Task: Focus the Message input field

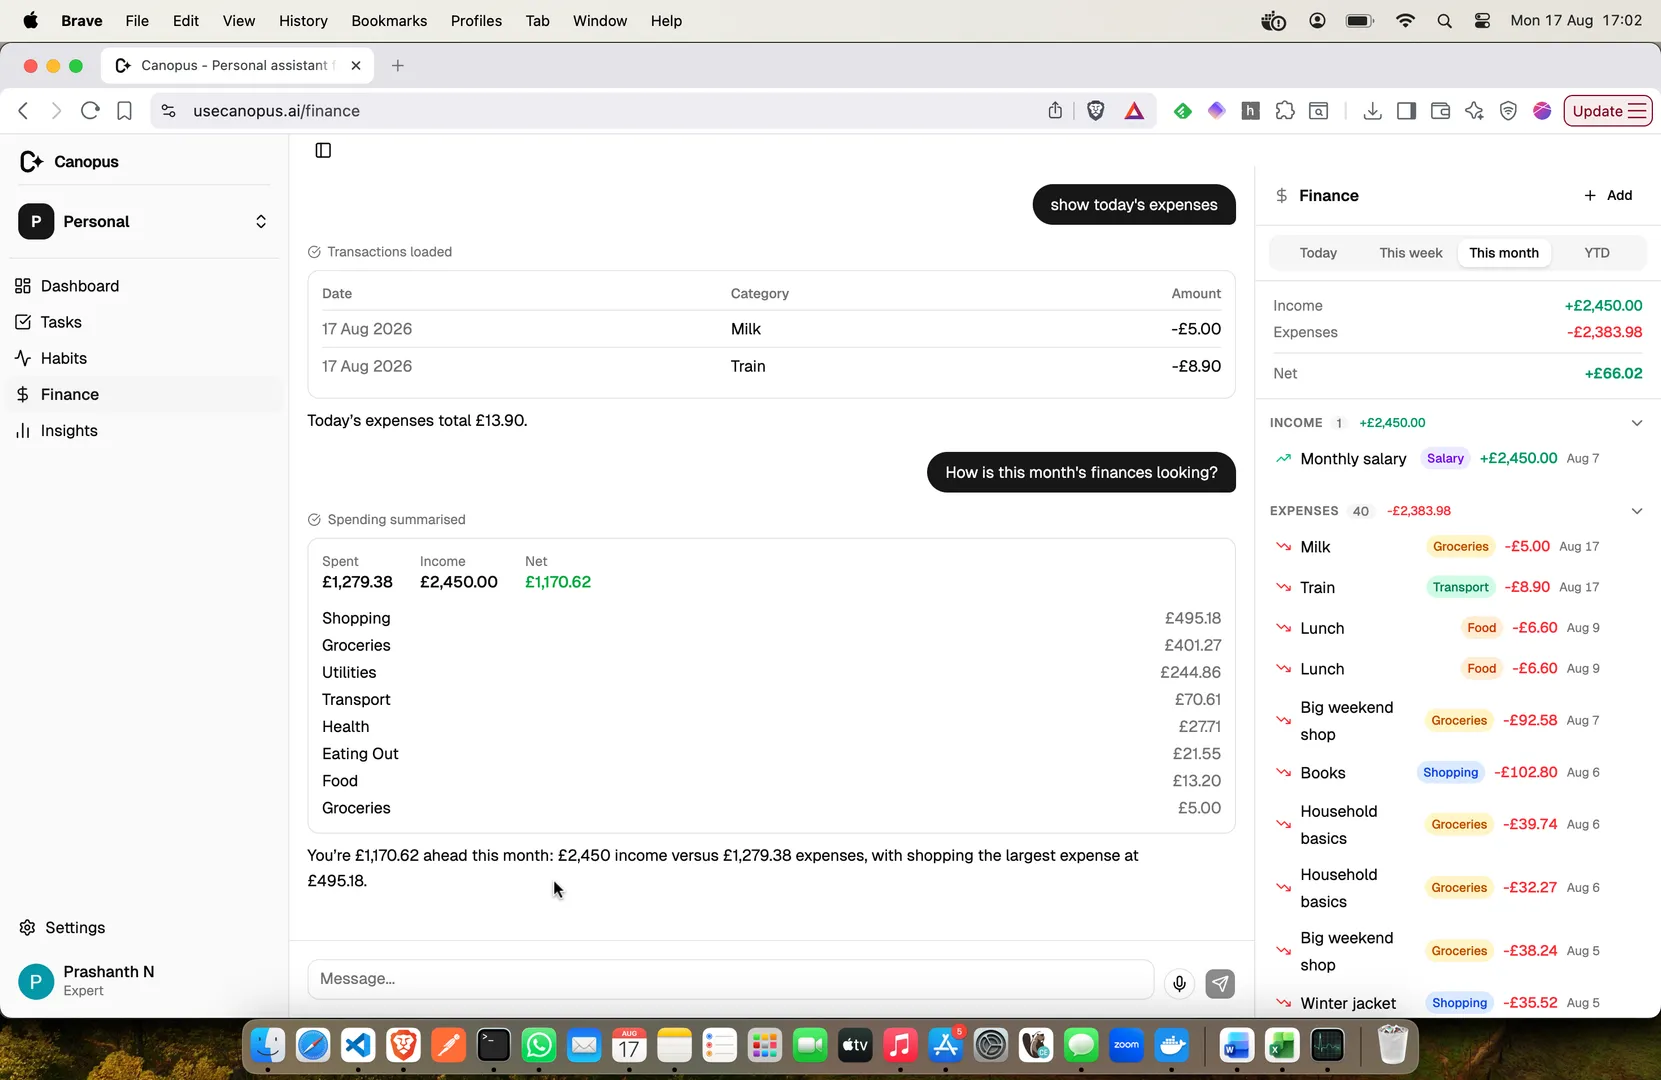Action: [x=730, y=979]
